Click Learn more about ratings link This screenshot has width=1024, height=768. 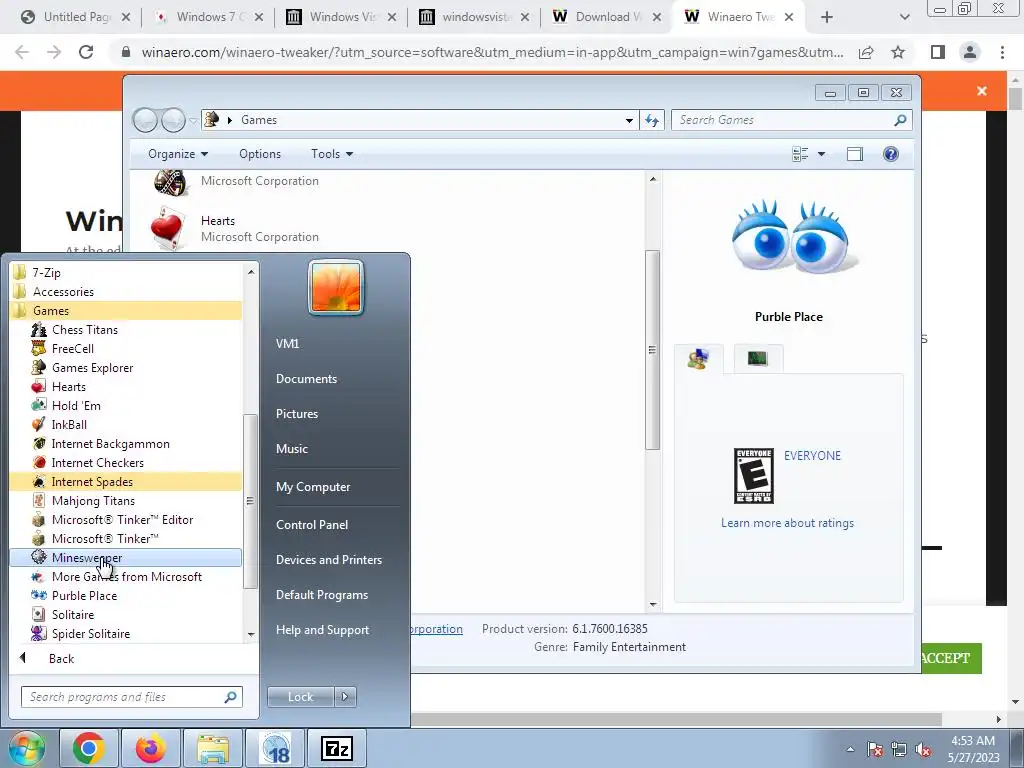point(787,523)
